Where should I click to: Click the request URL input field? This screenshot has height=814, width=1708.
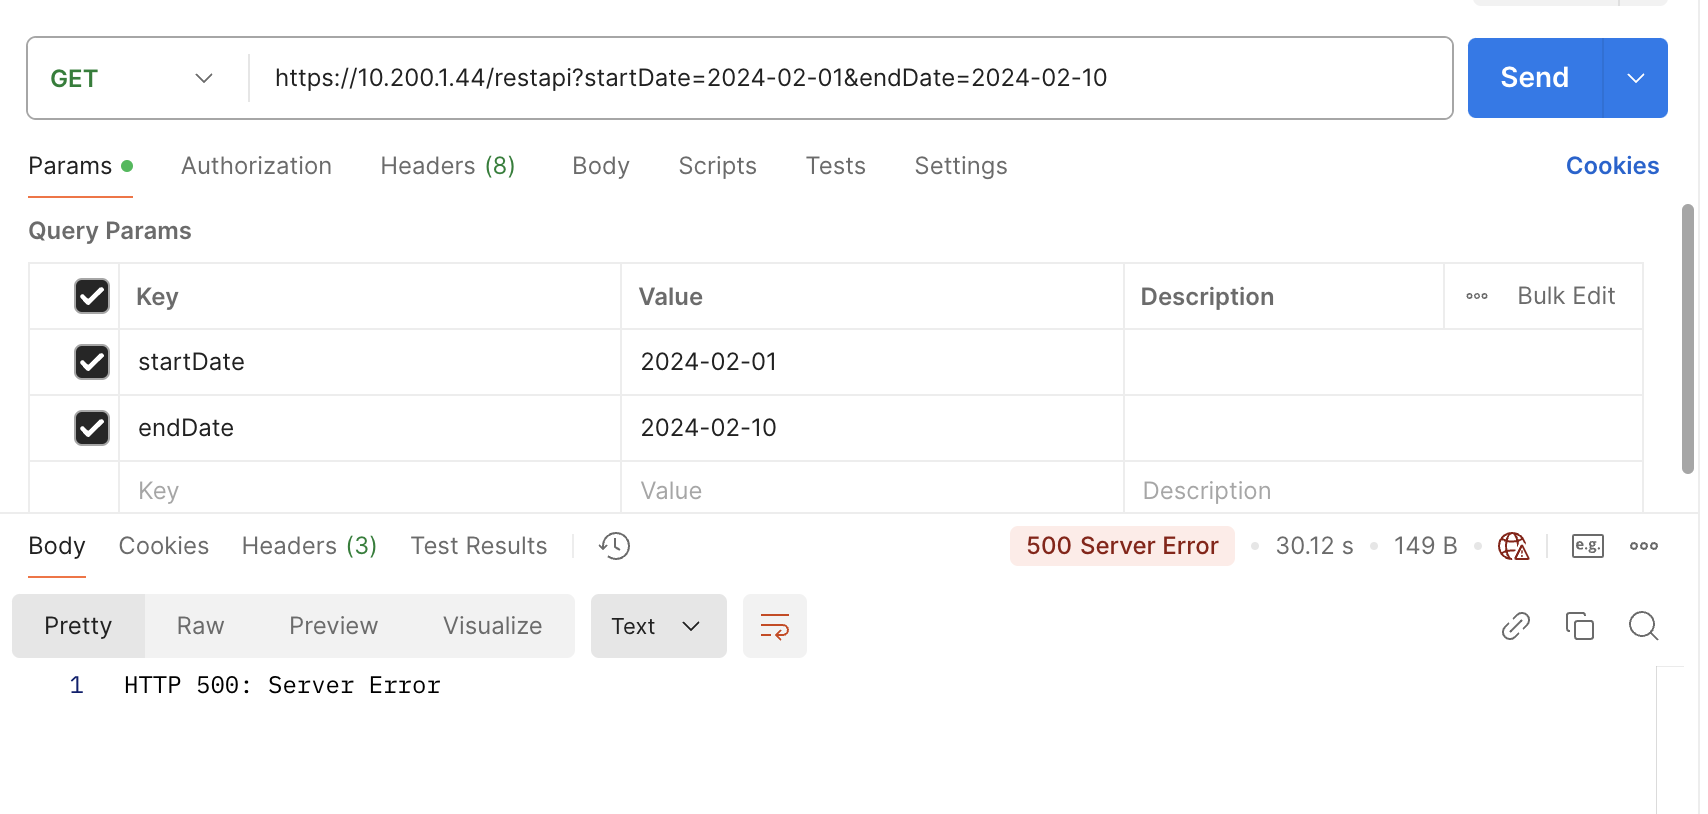850,79
